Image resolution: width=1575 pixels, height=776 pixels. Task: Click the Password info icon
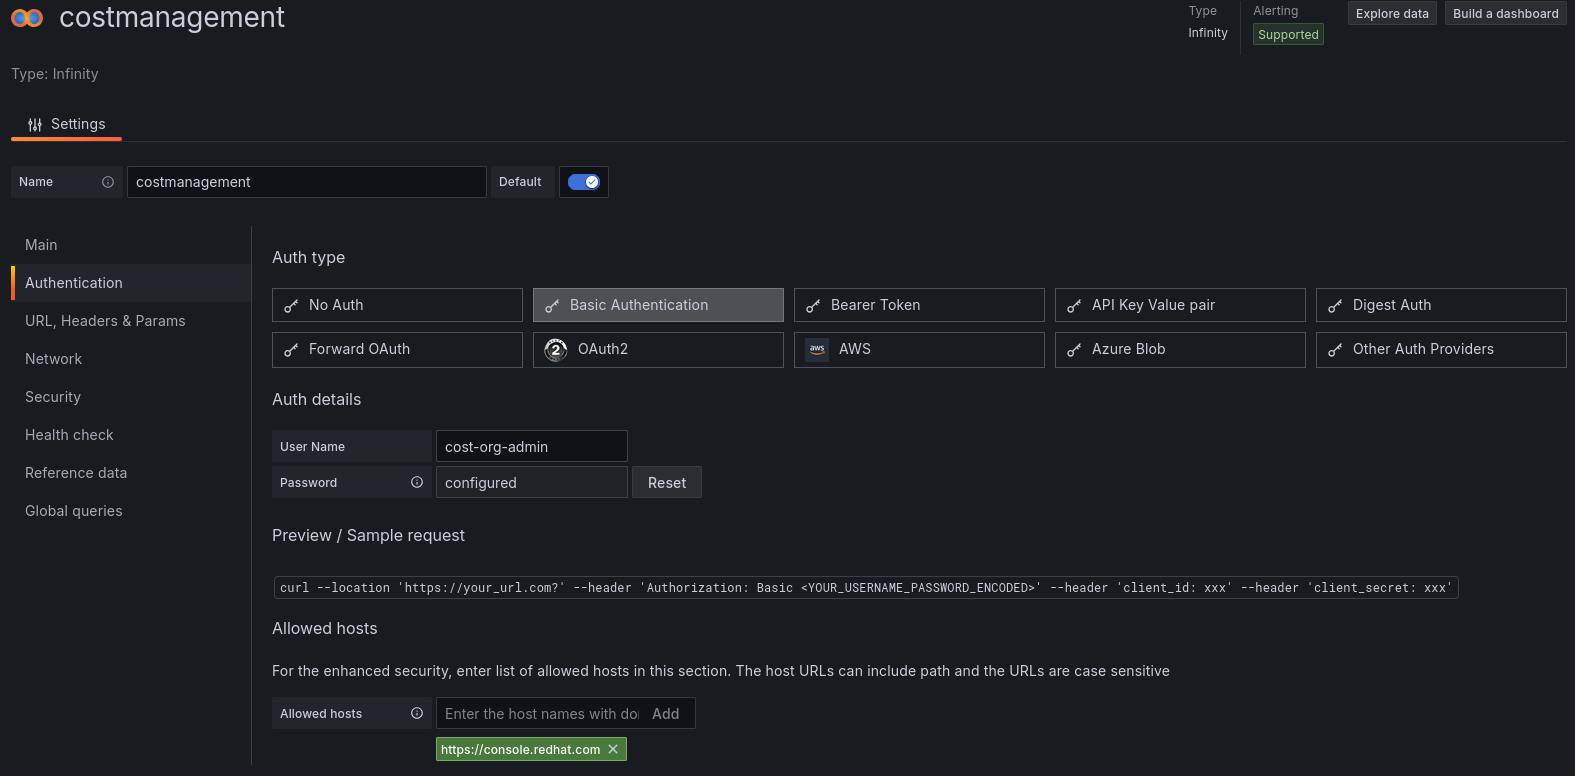(x=417, y=482)
